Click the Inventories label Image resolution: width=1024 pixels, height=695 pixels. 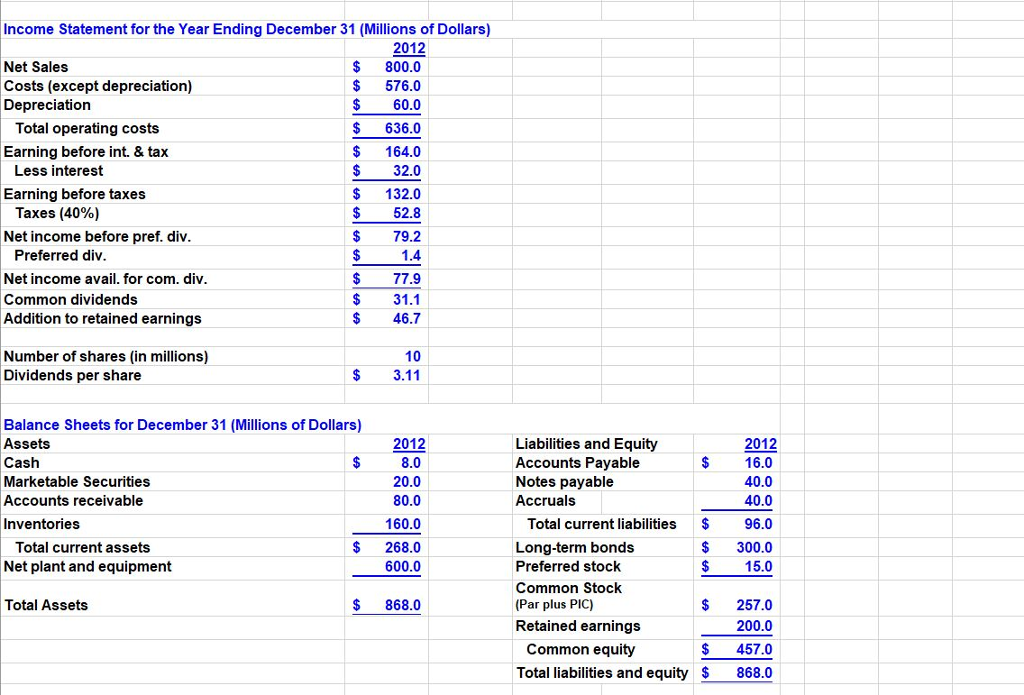tap(41, 524)
